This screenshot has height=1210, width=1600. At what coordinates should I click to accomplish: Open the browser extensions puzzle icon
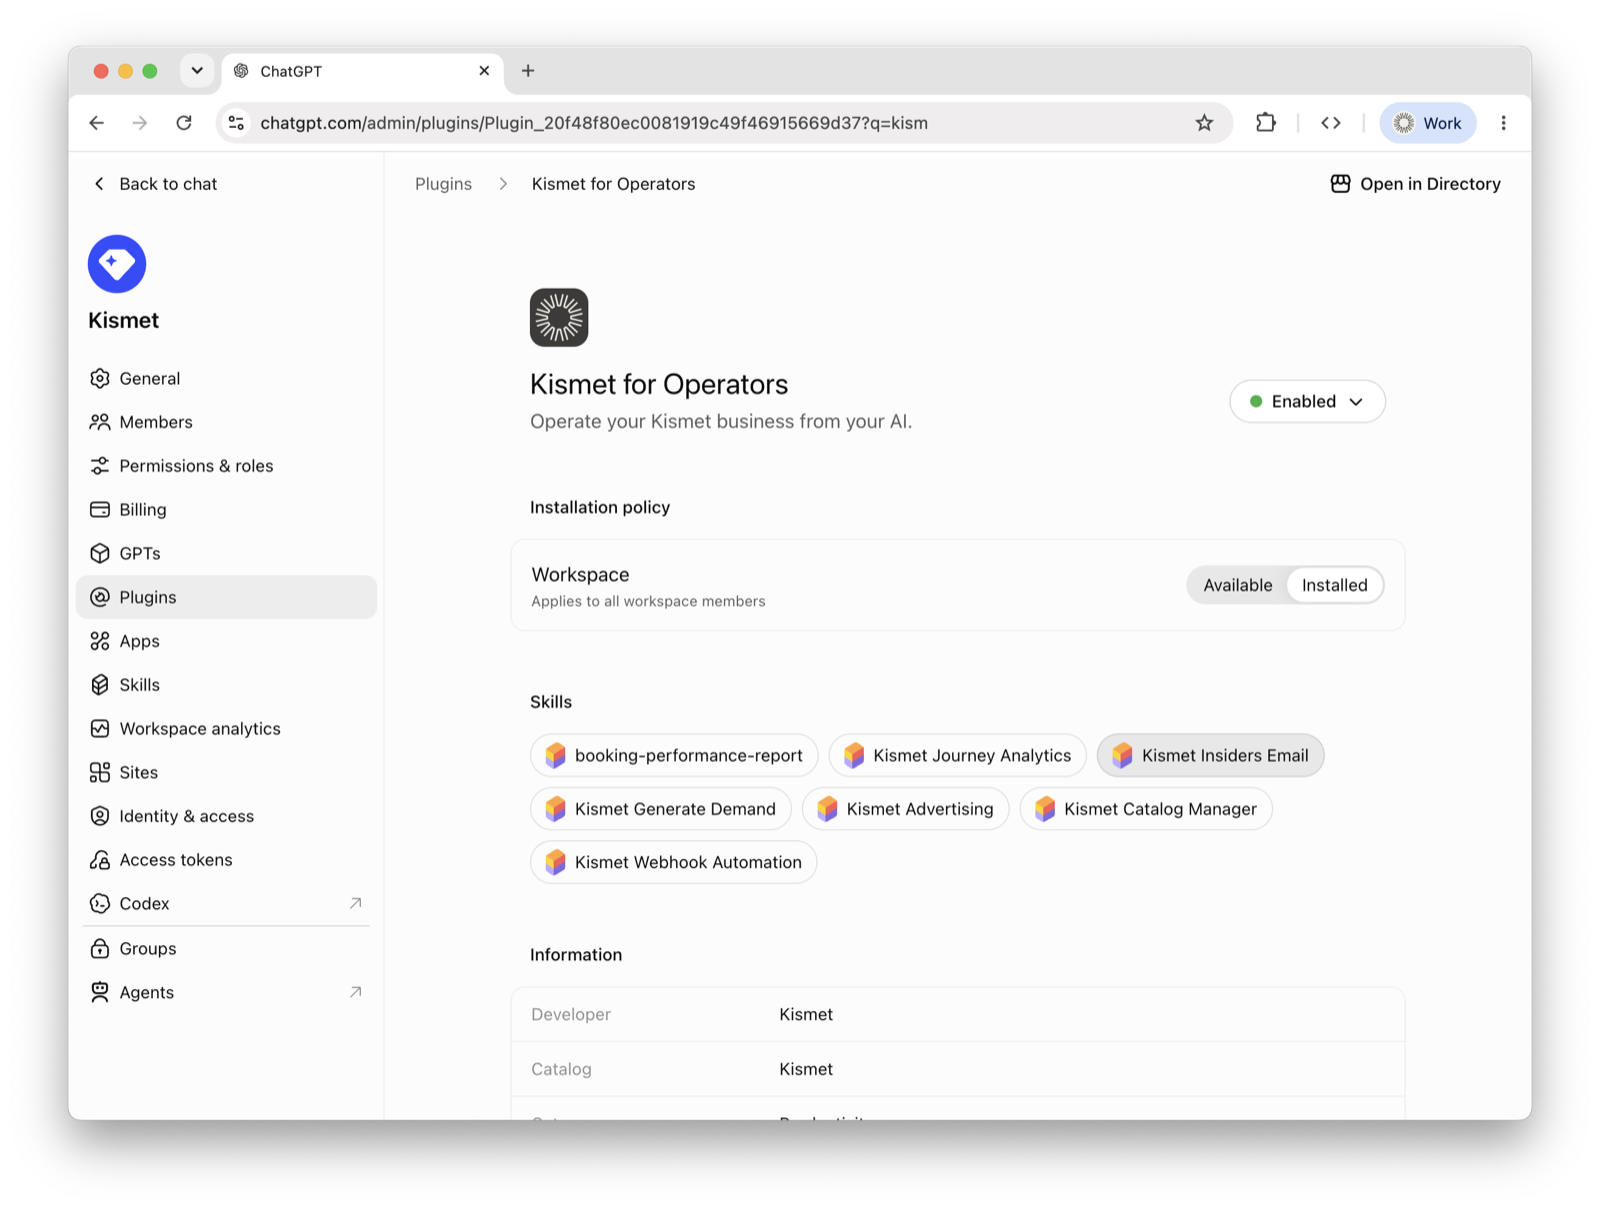(x=1266, y=123)
